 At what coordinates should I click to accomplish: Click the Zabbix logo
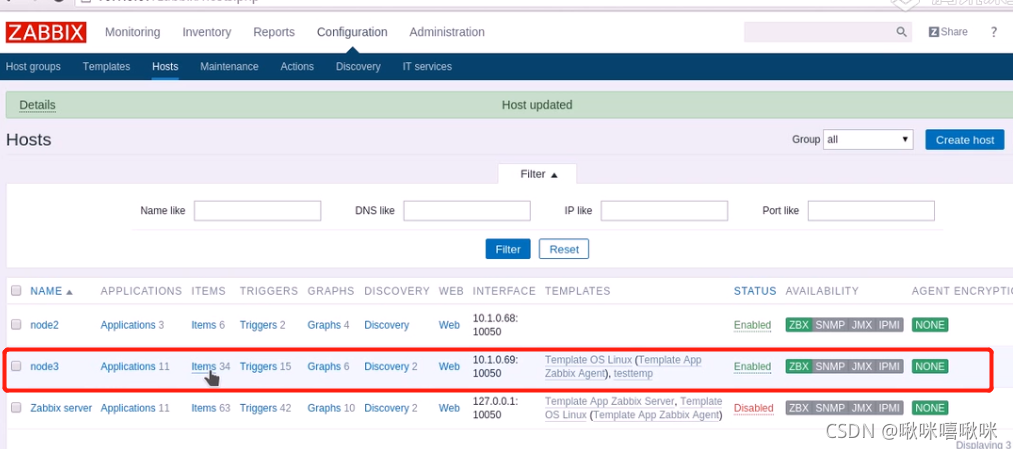pos(46,32)
